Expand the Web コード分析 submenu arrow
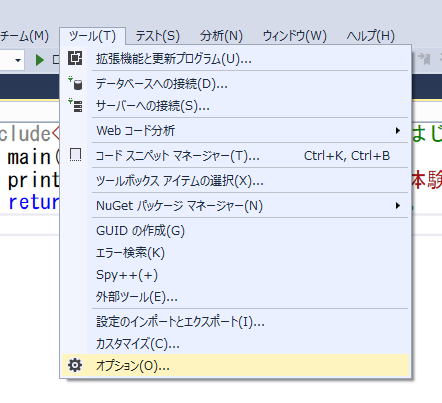 point(397,130)
